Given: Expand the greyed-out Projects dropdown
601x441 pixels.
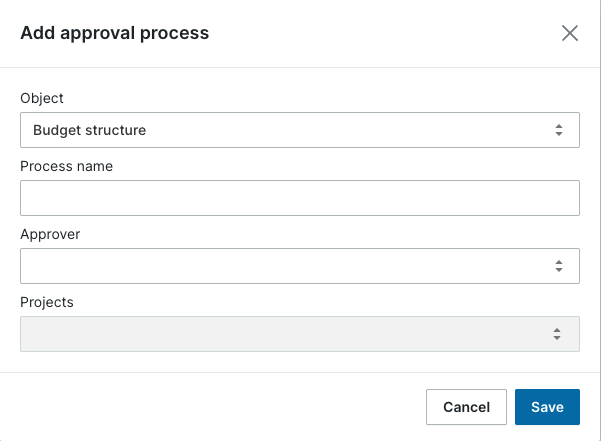Looking at the screenshot, I should [300, 334].
